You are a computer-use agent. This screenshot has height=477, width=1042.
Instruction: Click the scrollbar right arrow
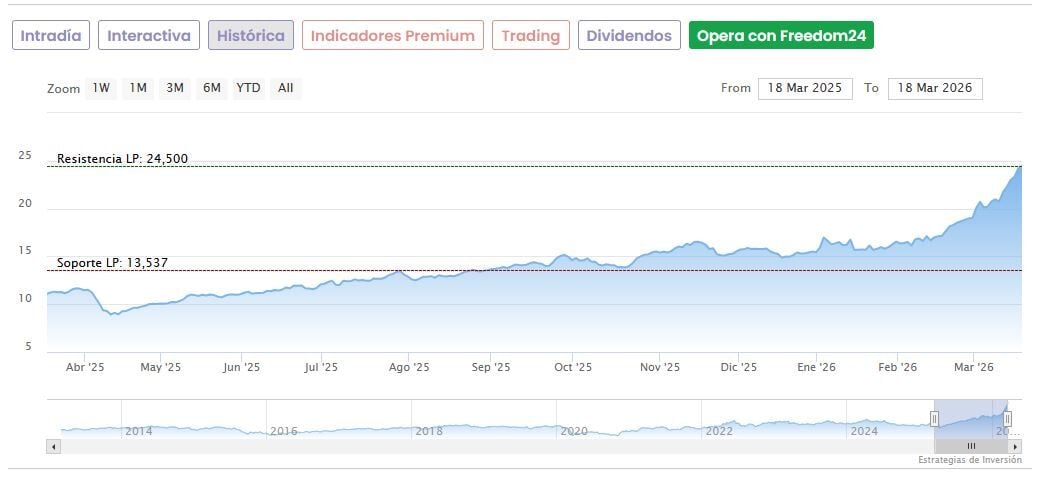coord(1016,446)
